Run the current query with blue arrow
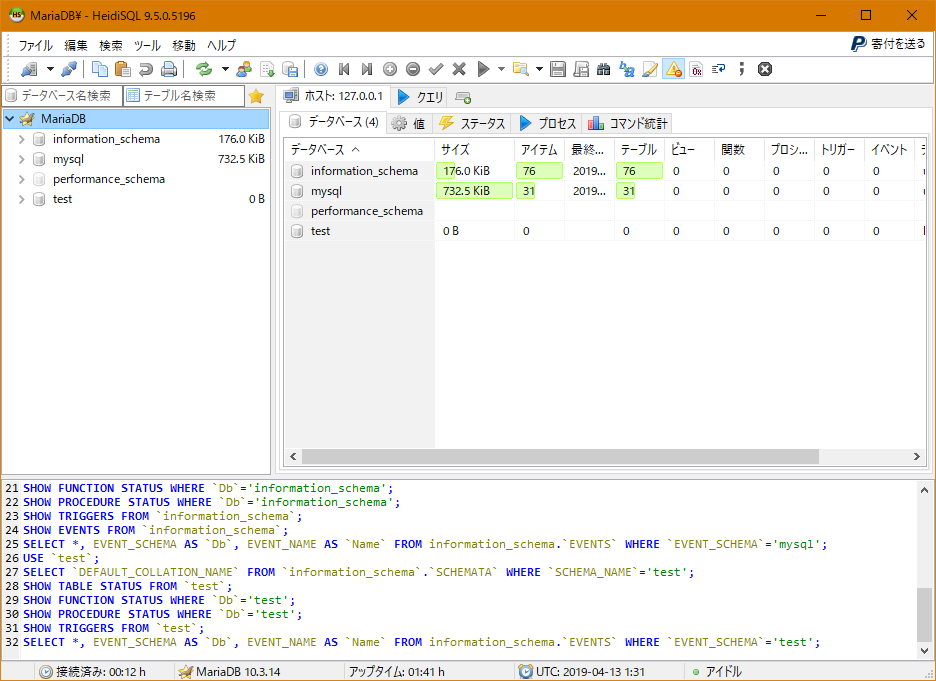Viewport: 936px width, 681px height. tap(483, 69)
